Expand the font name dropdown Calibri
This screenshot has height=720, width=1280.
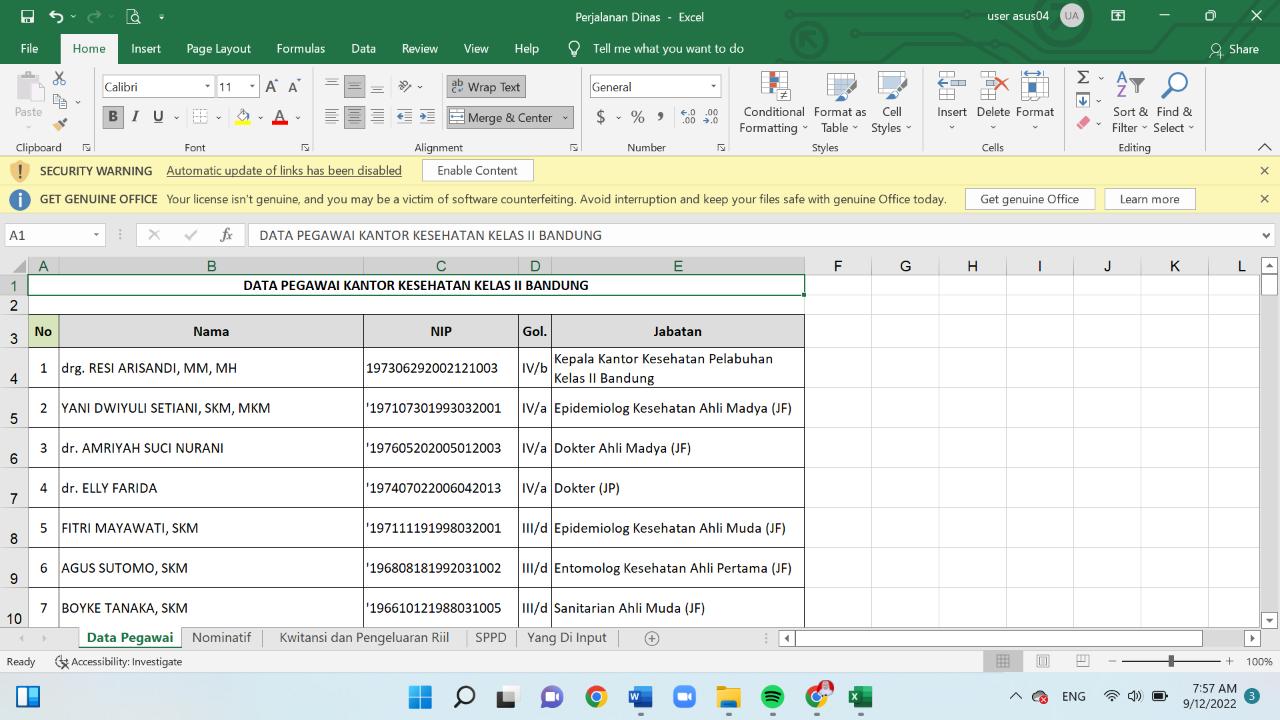tap(207, 87)
